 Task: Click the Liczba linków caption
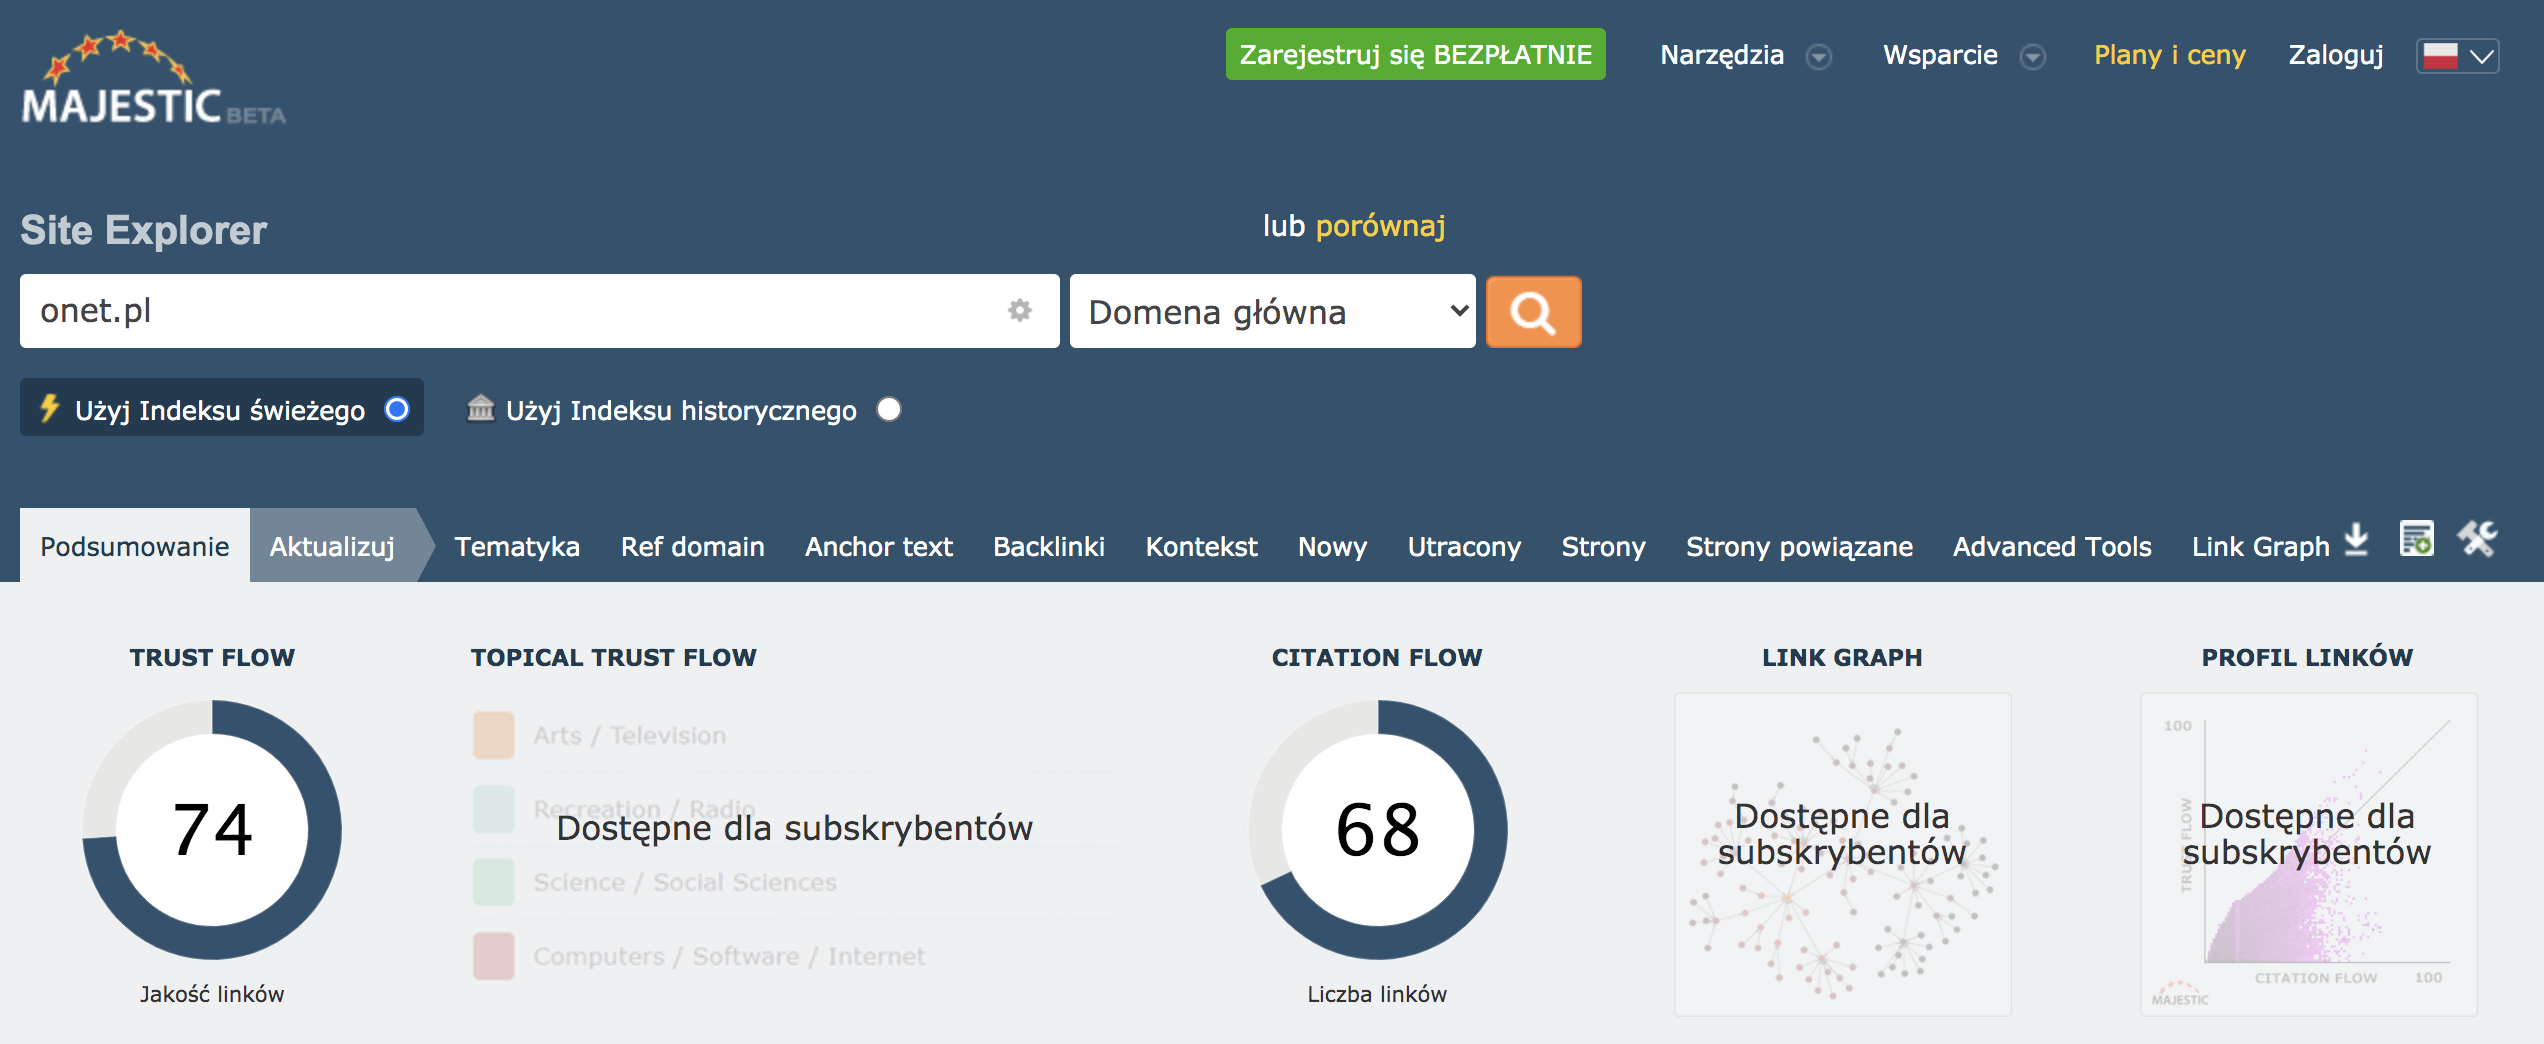tap(1377, 994)
